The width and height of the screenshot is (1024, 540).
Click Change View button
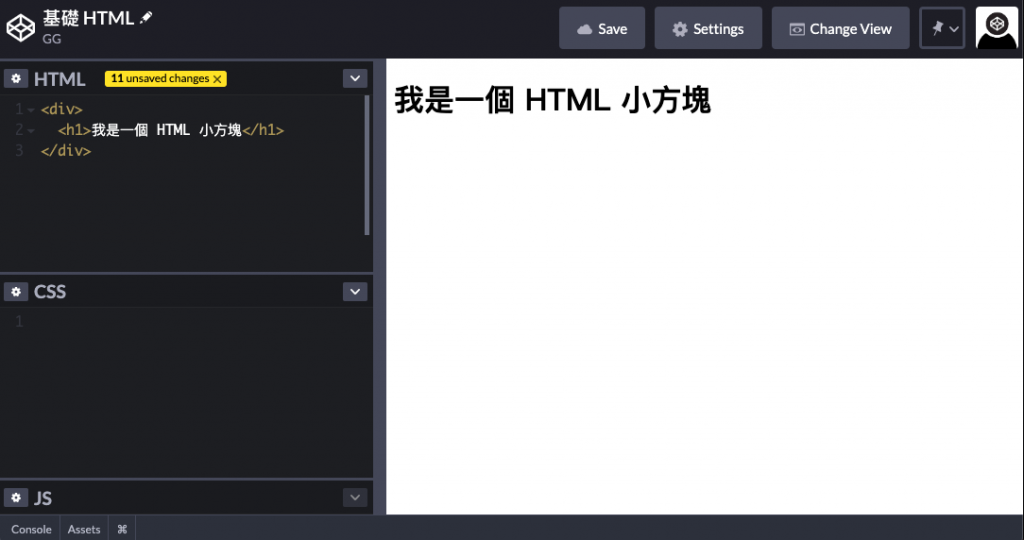(x=840, y=28)
